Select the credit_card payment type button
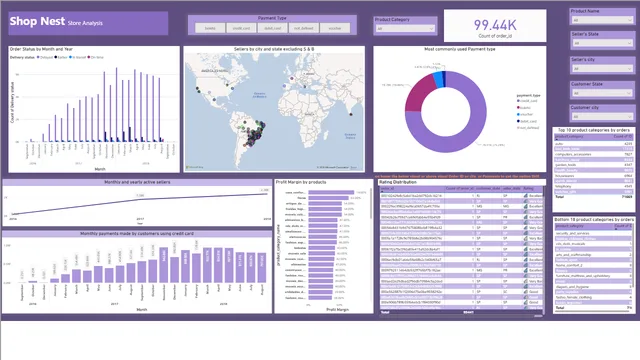640x360 pixels. click(x=241, y=28)
